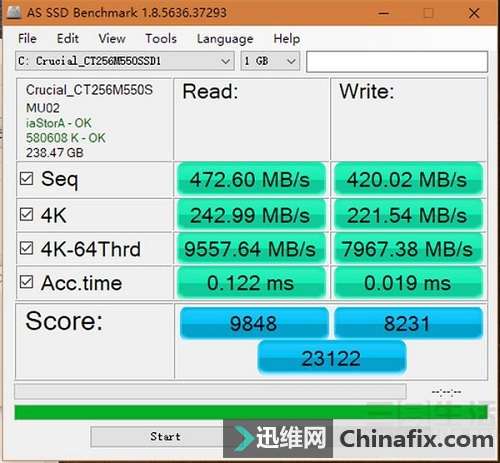This screenshot has height=463, width=500.
Task: Click the green progress bar
Action: pyautogui.click(x=251, y=412)
